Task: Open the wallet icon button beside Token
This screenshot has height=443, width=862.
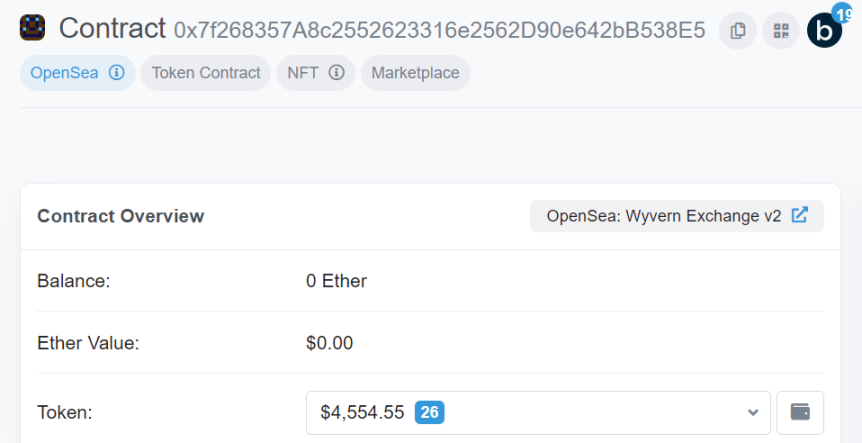Action: (x=800, y=412)
